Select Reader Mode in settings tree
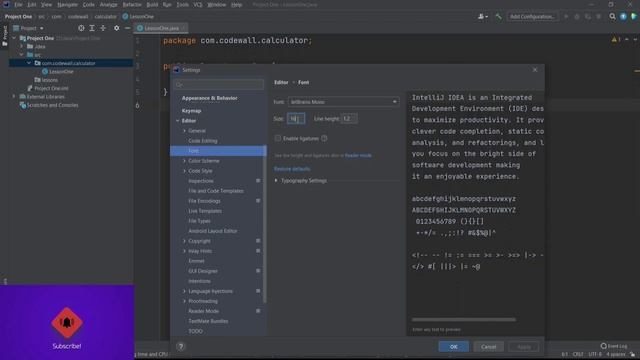The width and height of the screenshot is (640, 360). coord(204,311)
